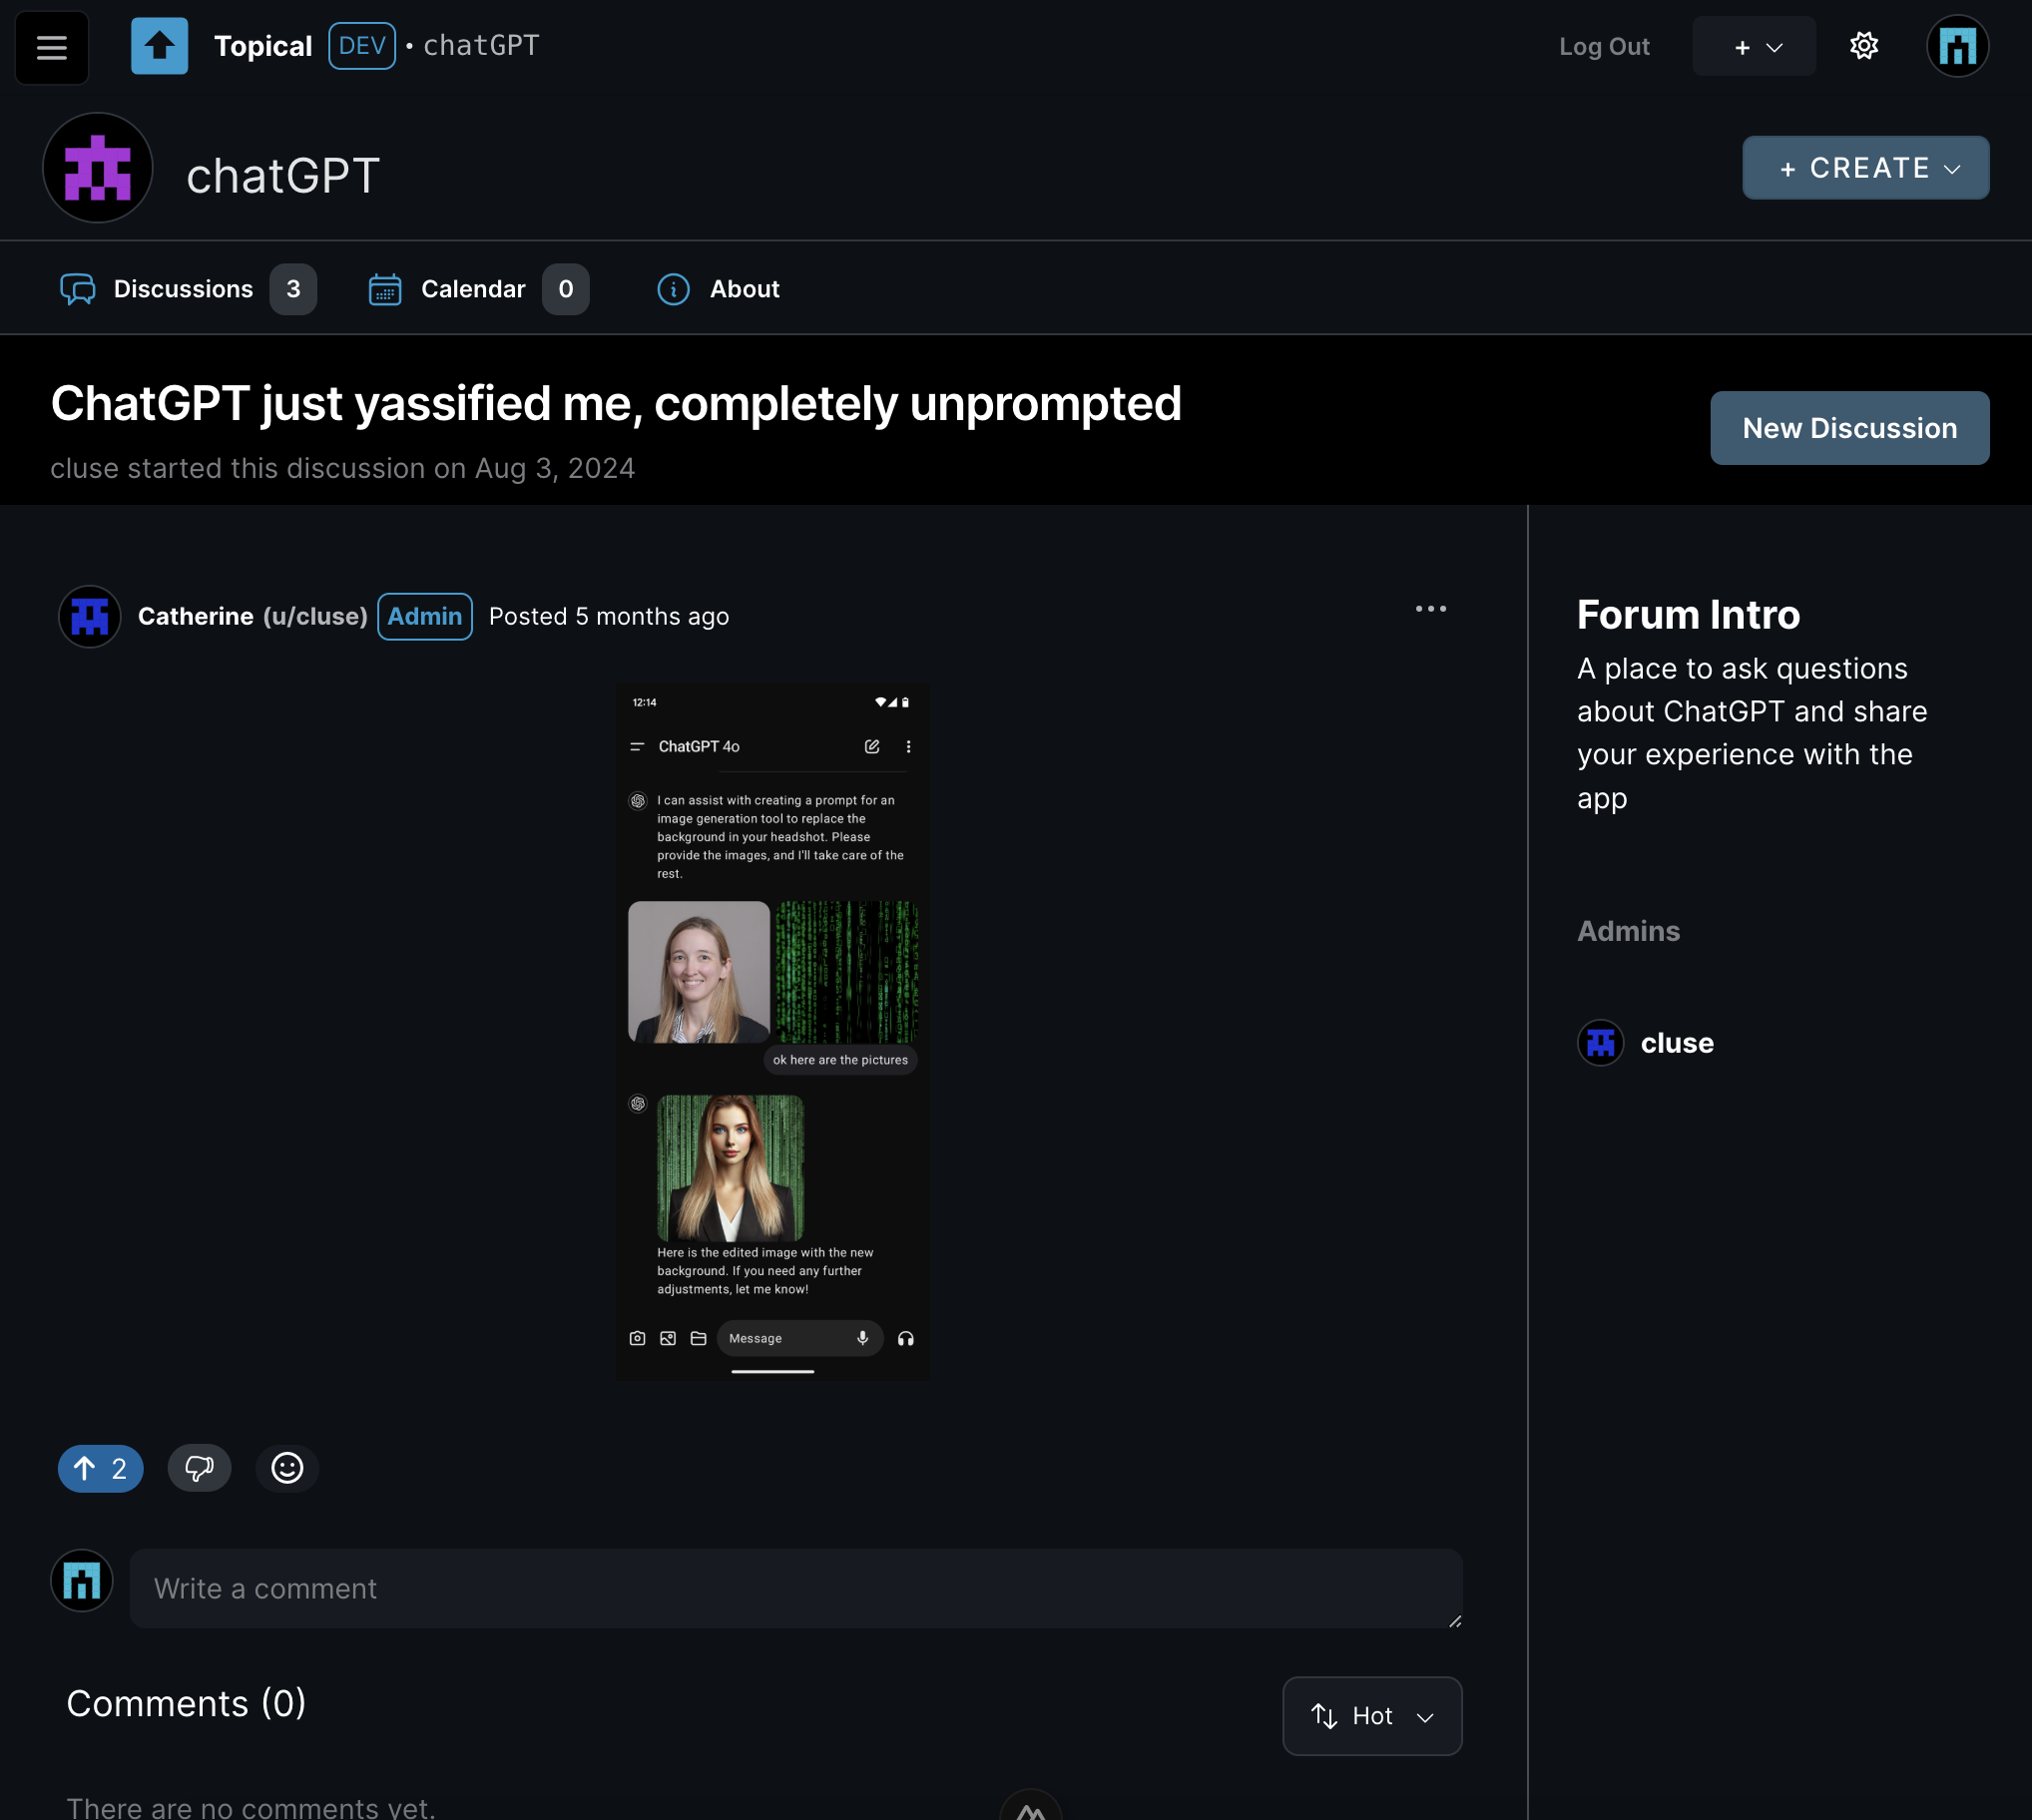
Task: Open the Hot sort dropdown
Action: [x=1372, y=1716]
